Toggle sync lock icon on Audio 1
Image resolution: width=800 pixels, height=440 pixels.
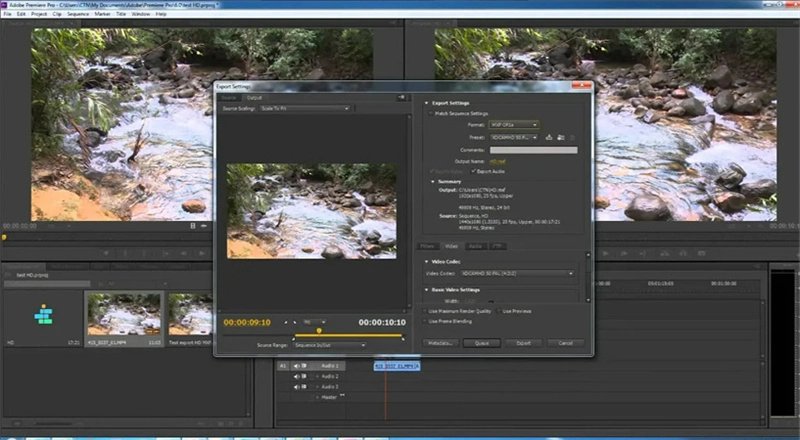304,366
